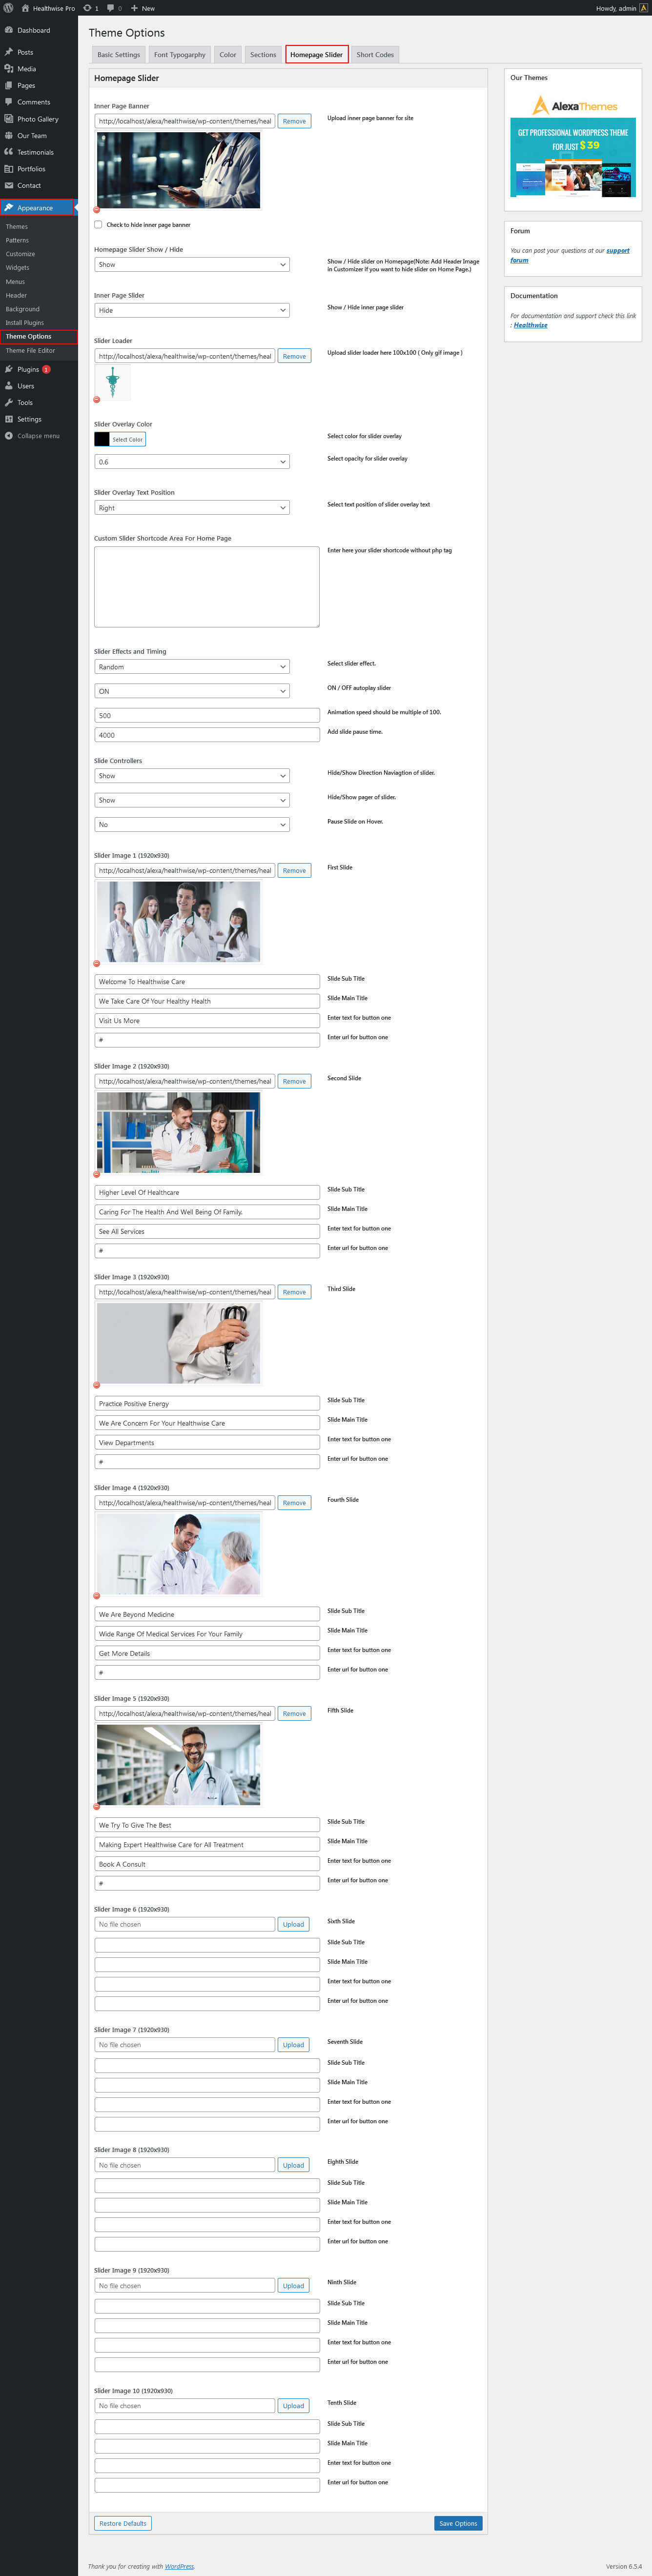Open the Media icon in sidebar
652x2576 pixels.
point(9,69)
